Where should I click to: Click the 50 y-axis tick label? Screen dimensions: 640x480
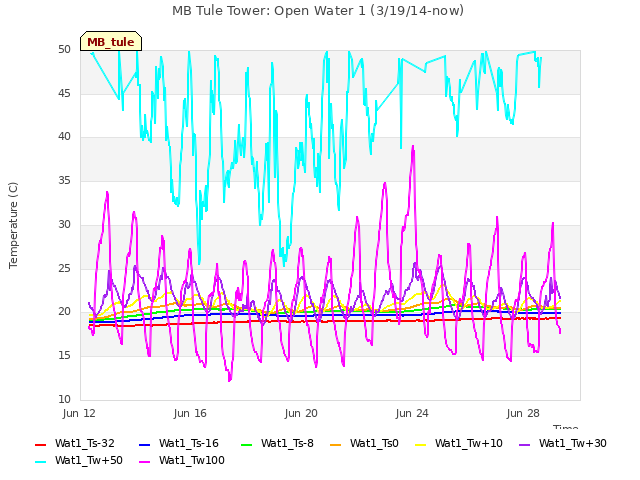(x=64, y=49)
